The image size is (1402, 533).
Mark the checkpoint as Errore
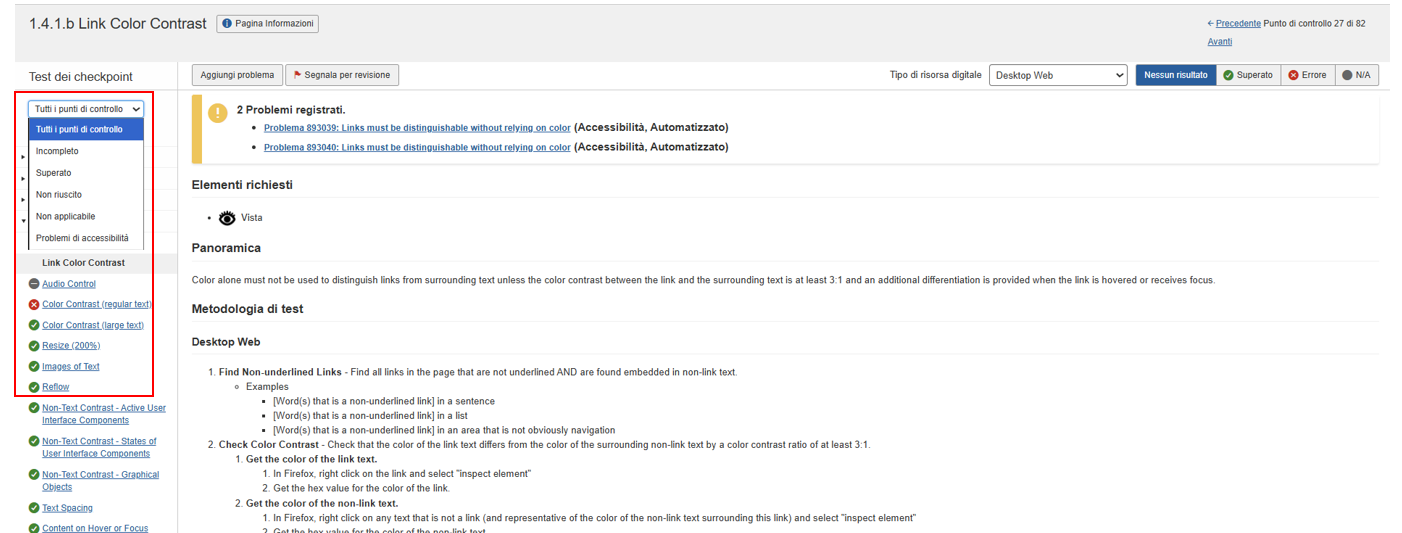[1307, 75]
